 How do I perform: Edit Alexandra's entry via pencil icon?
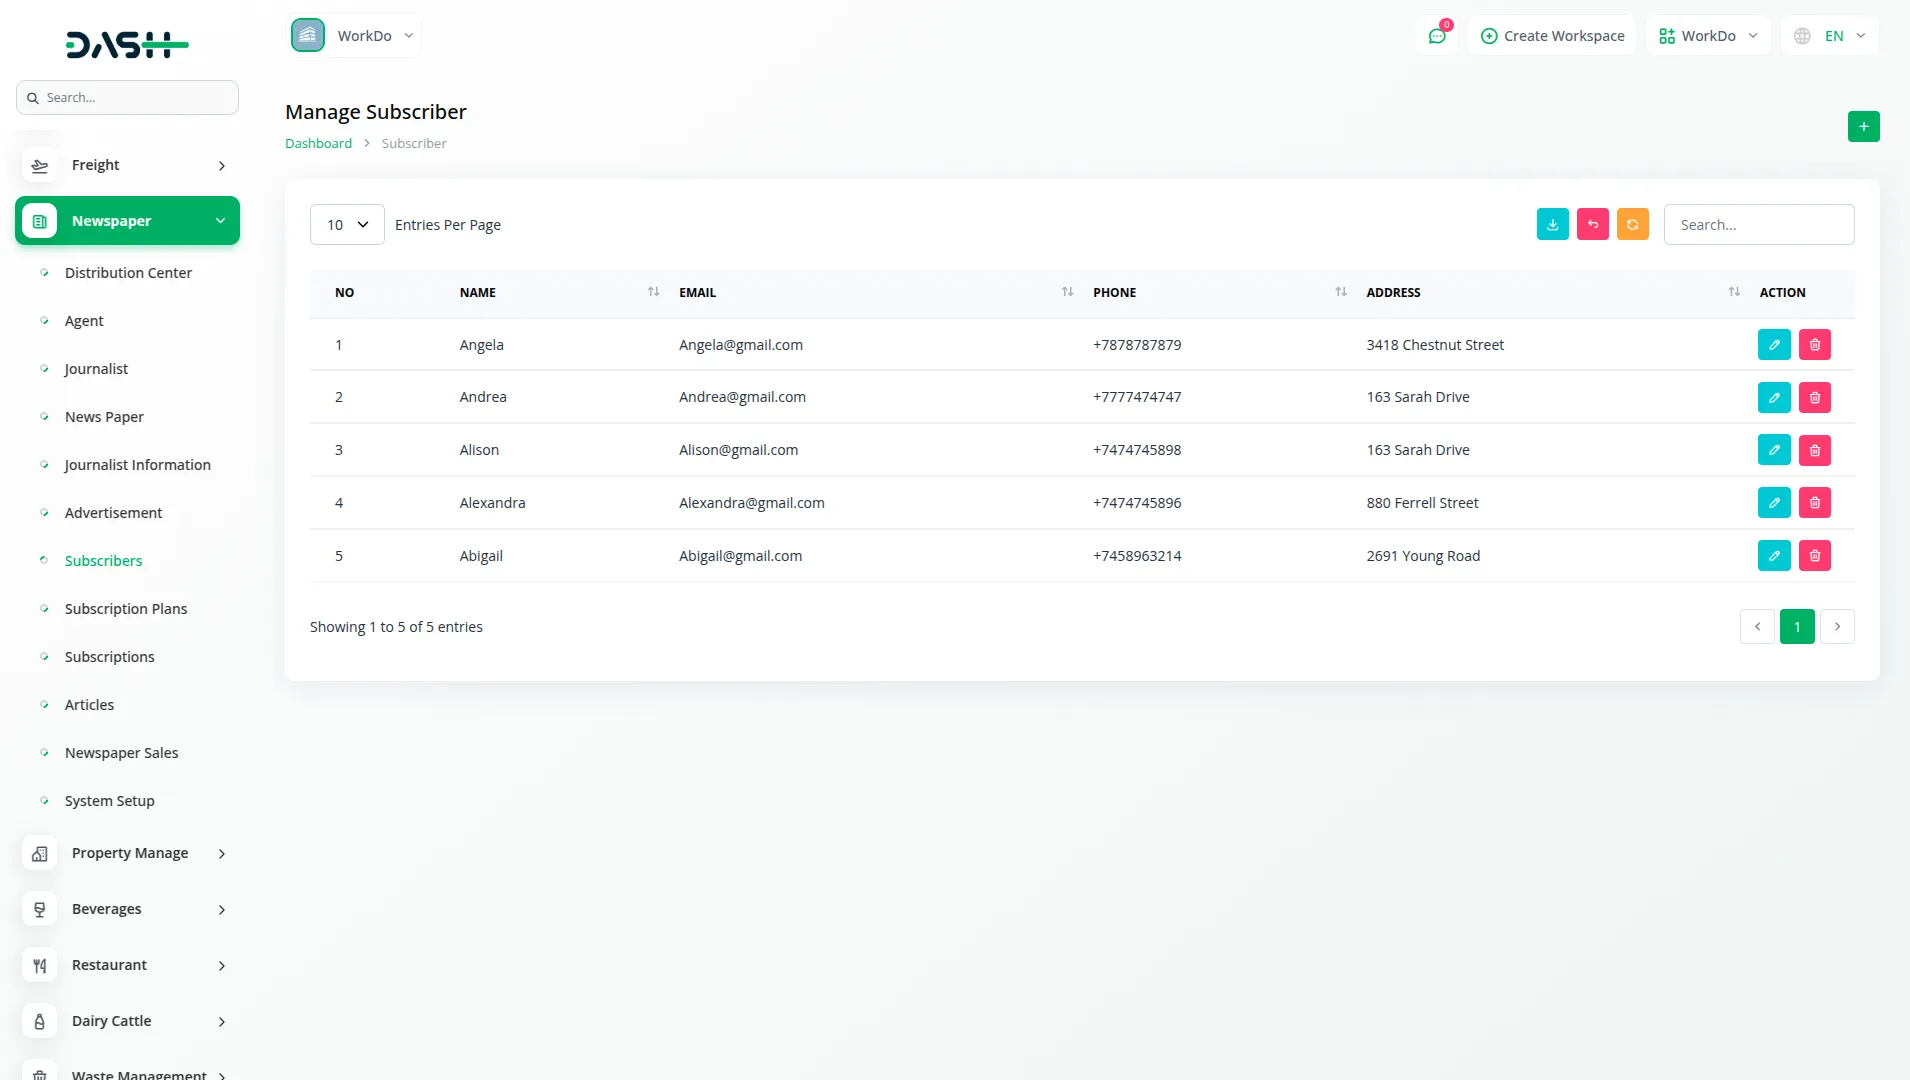pyautogui.click(x=1774, y=502)
